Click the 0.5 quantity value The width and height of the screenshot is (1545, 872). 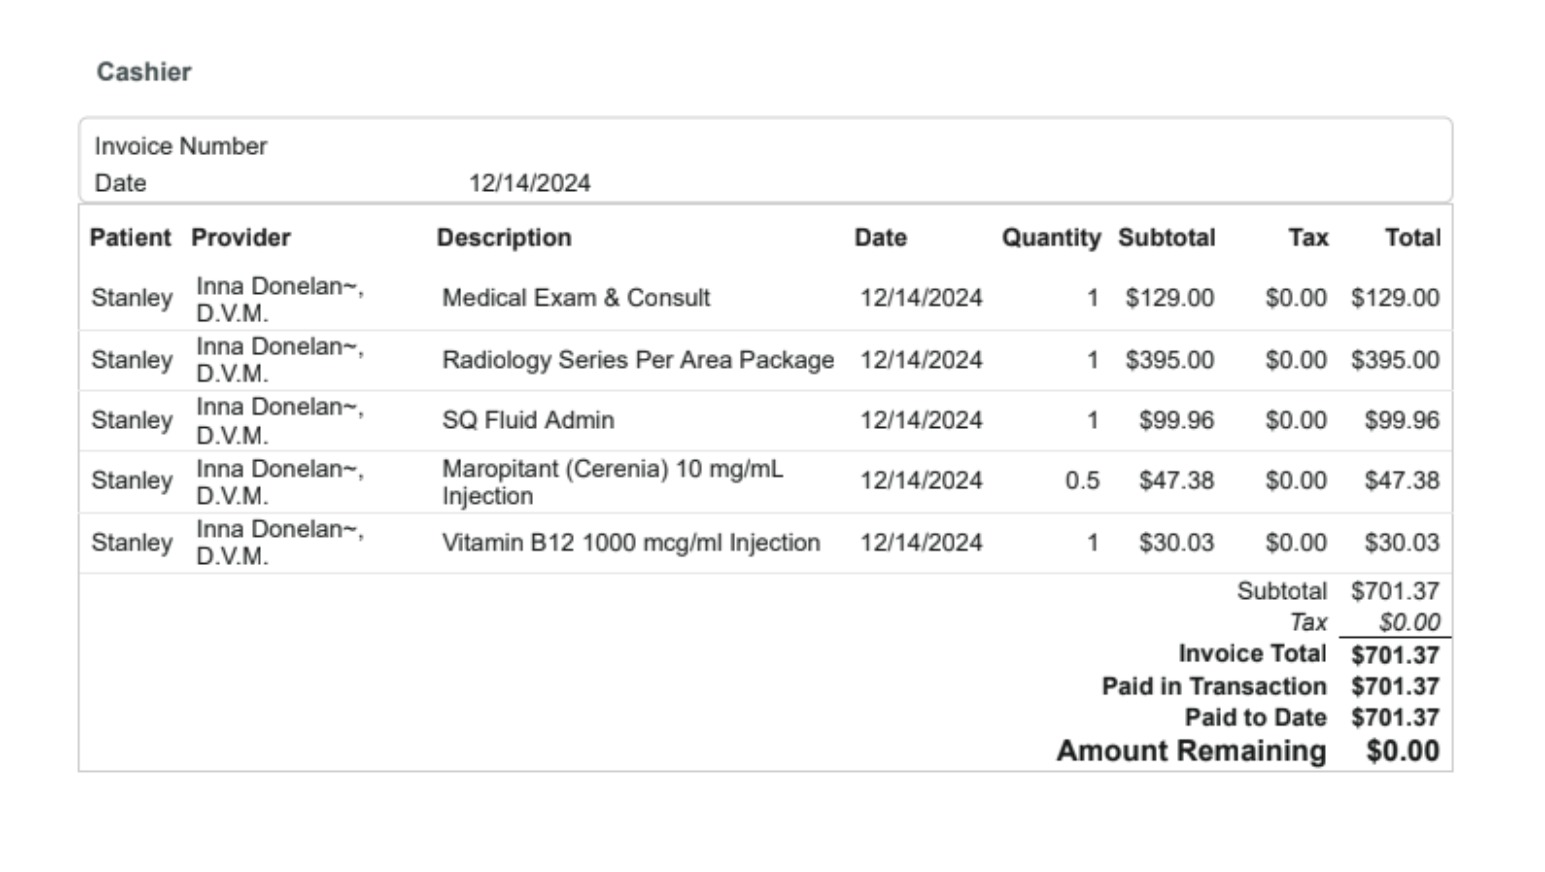pyautogui.click(x=1082, y=481)
